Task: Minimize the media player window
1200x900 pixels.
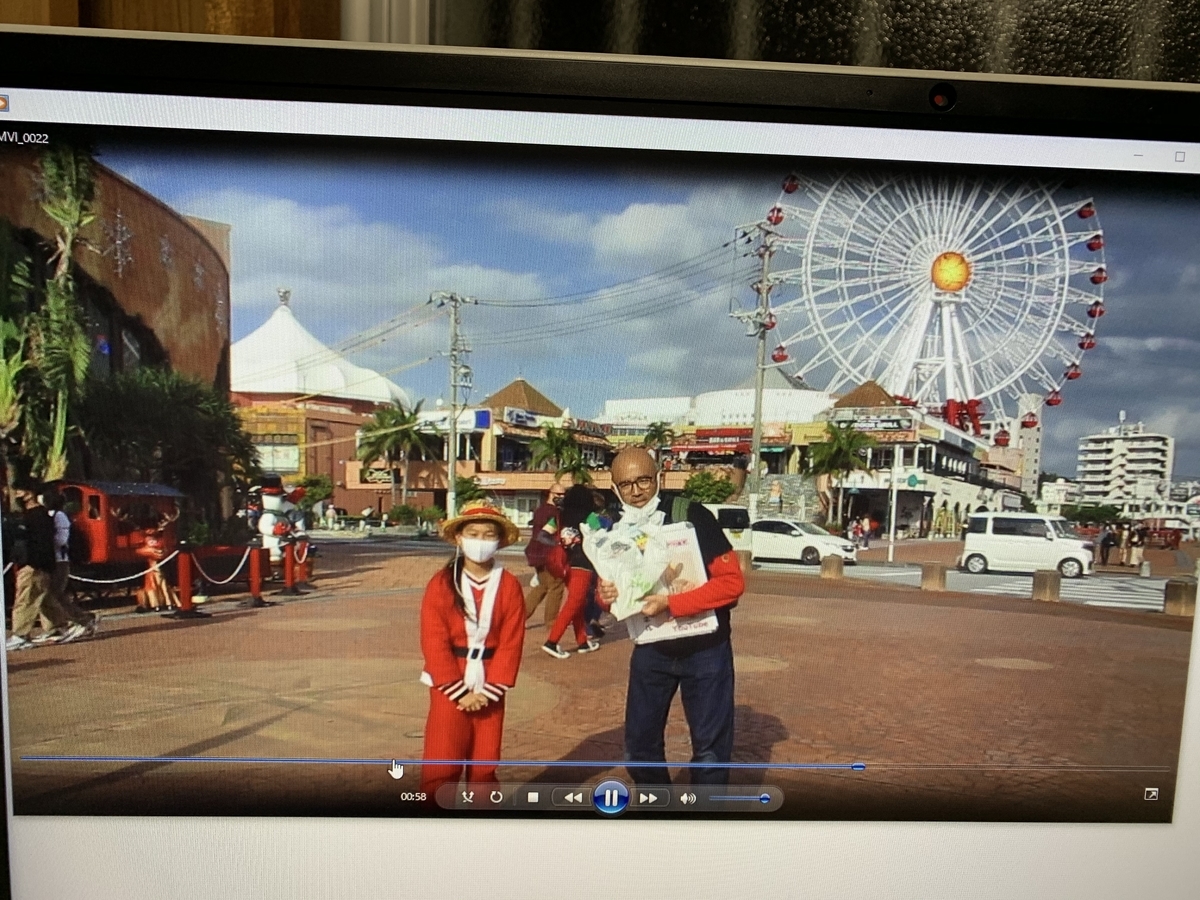Action: (x=1140, y=155)
